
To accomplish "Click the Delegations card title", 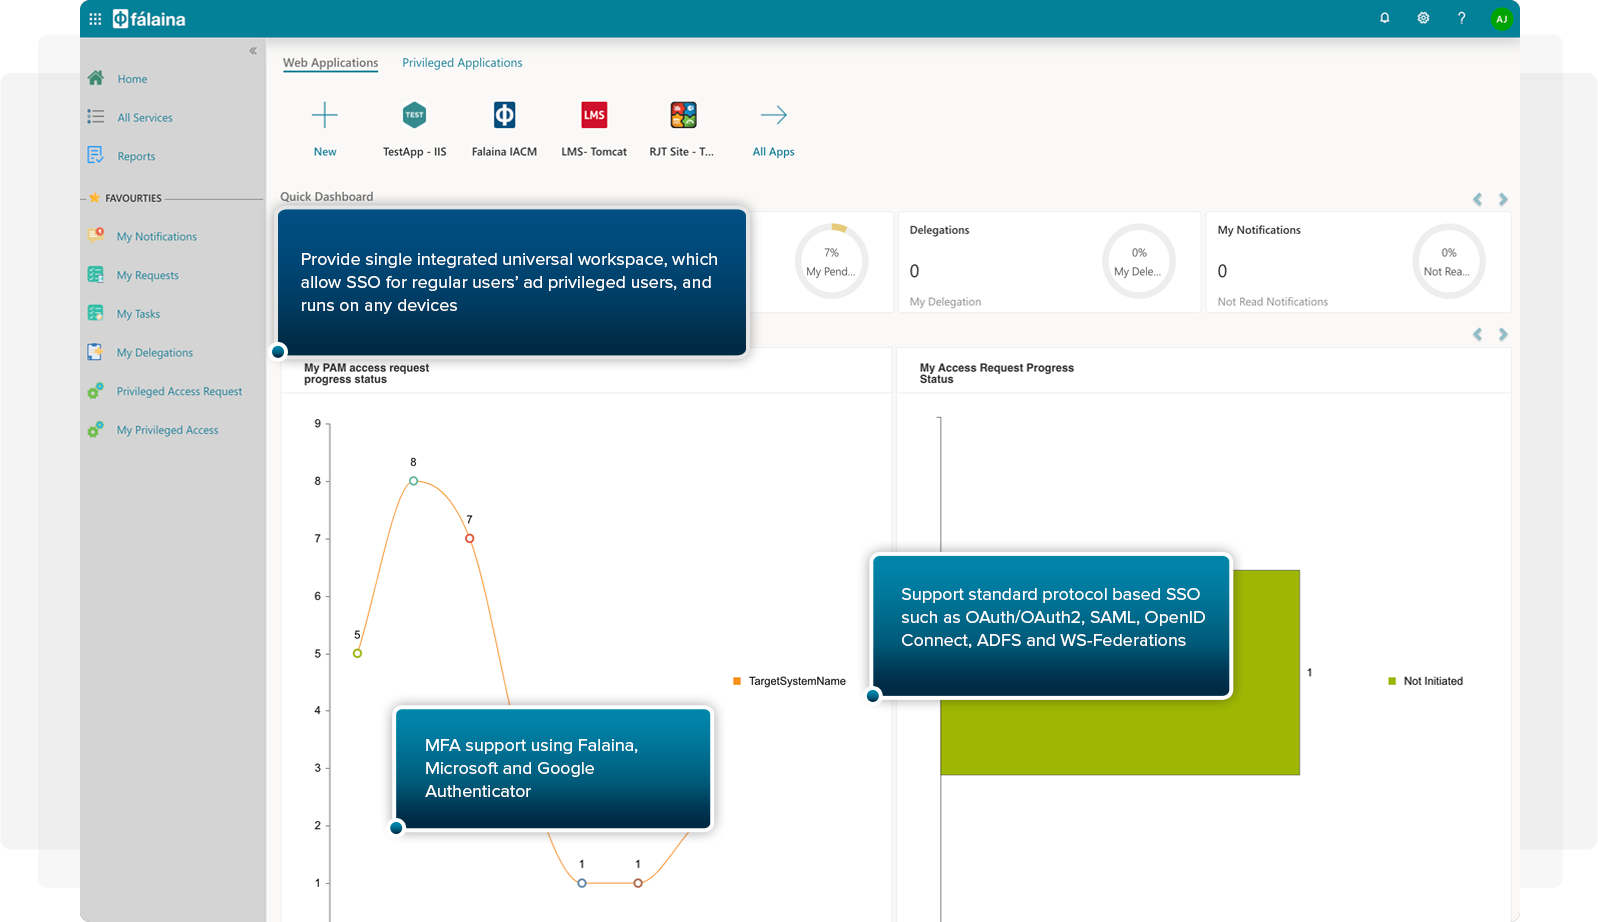I will click(939, 230).
